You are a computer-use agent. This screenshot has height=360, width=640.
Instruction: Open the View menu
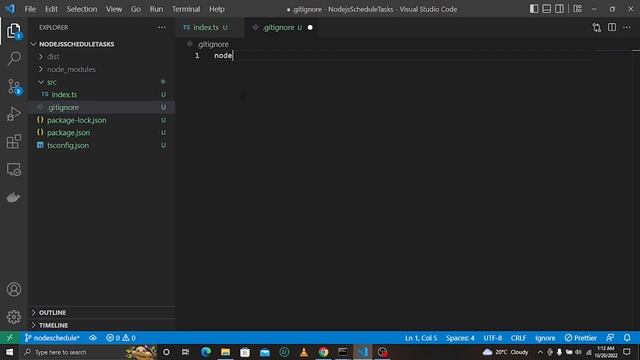pos(114,9)
